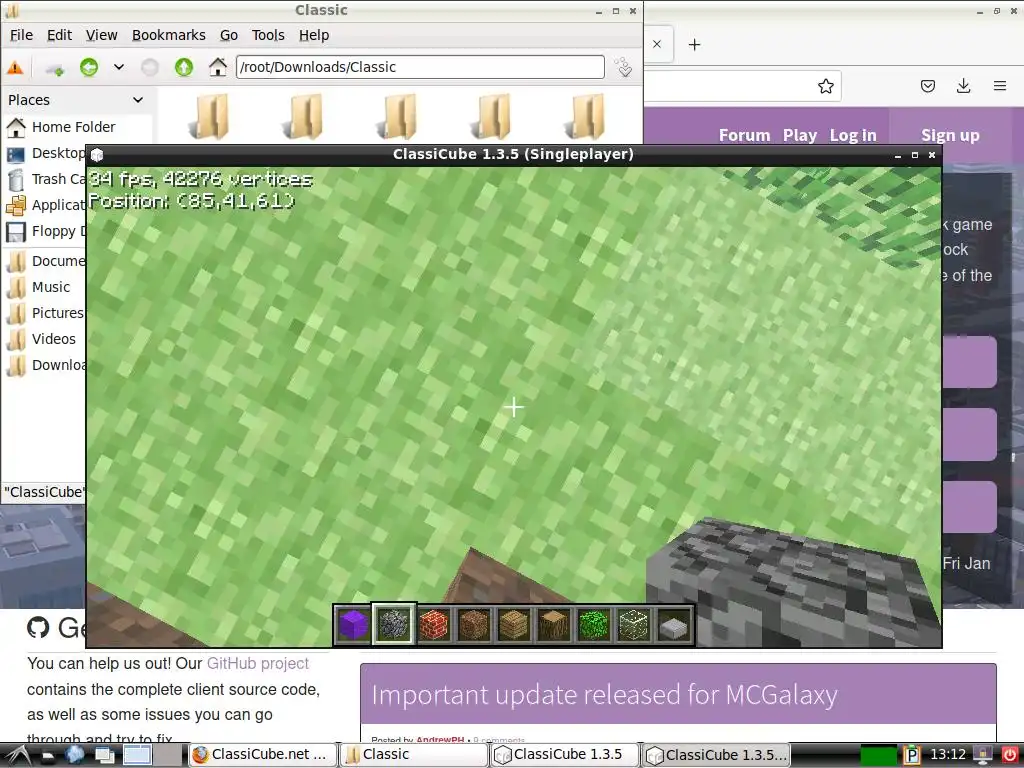Image resolution: width=1024 pixels, height=768 pixels.
Task: Launch the web browser from the taskbar globe
Action: (75, 754)
